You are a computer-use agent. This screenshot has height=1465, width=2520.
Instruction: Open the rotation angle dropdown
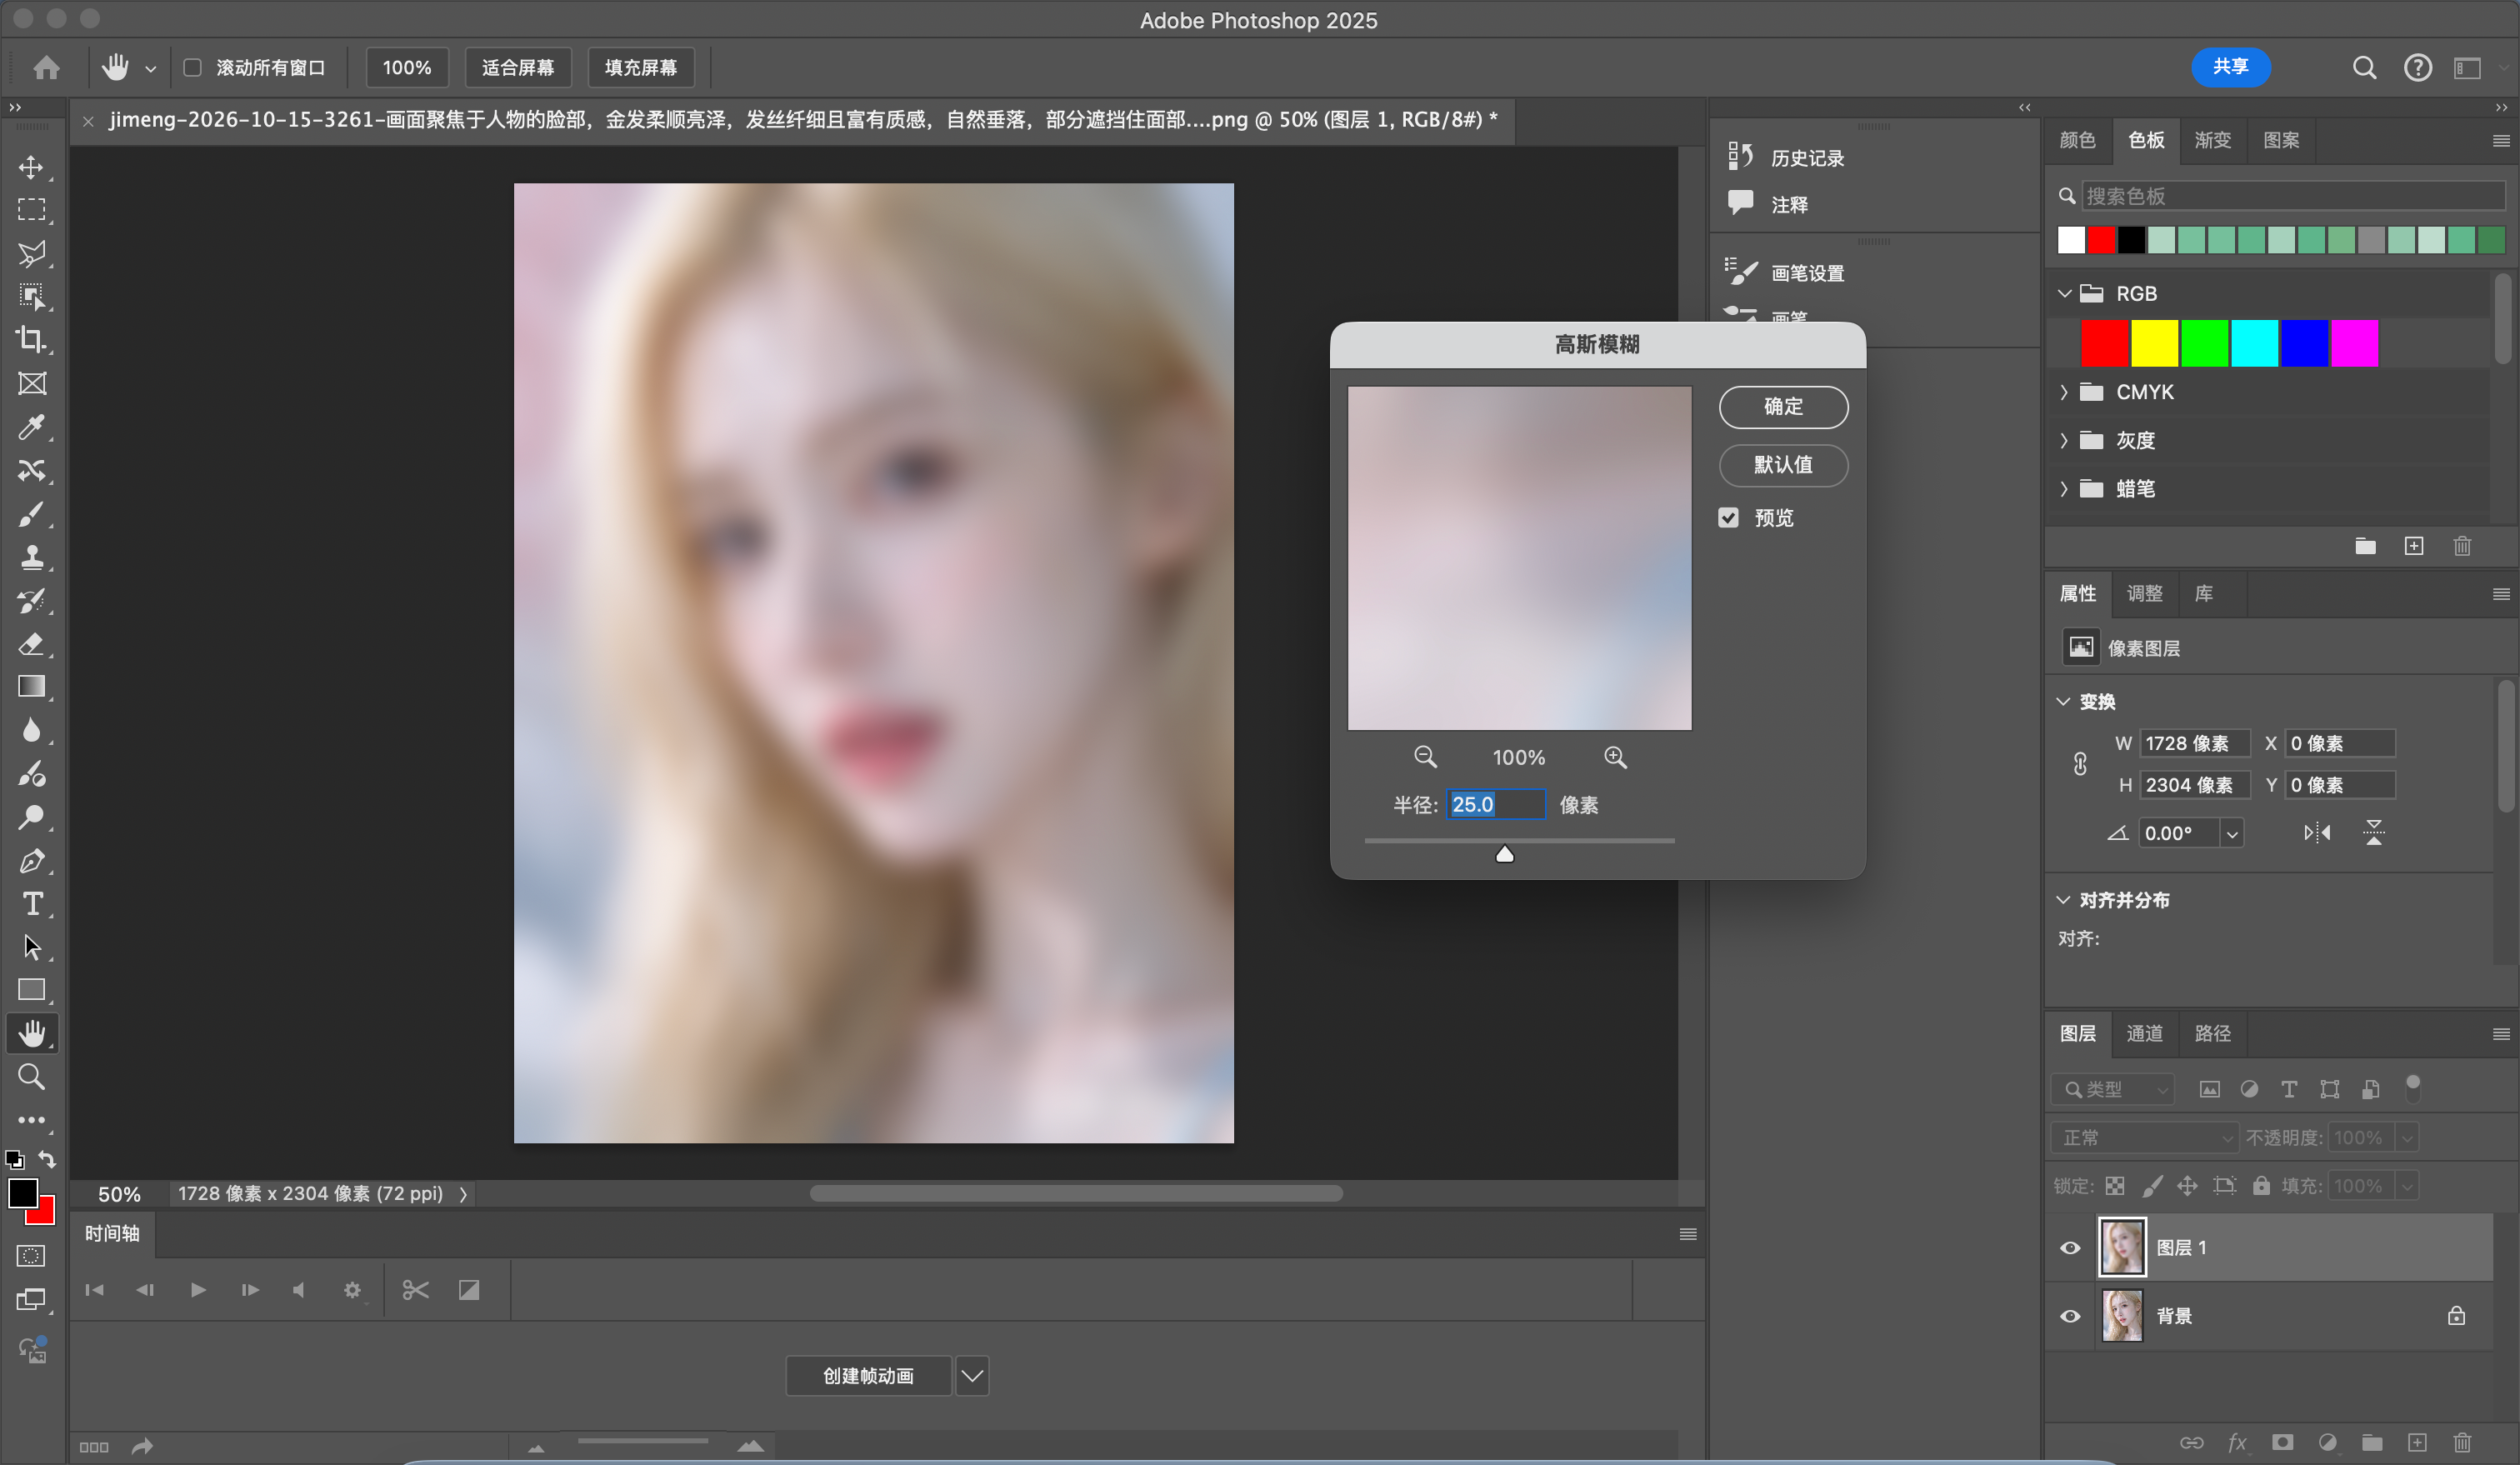(2232, 833)
